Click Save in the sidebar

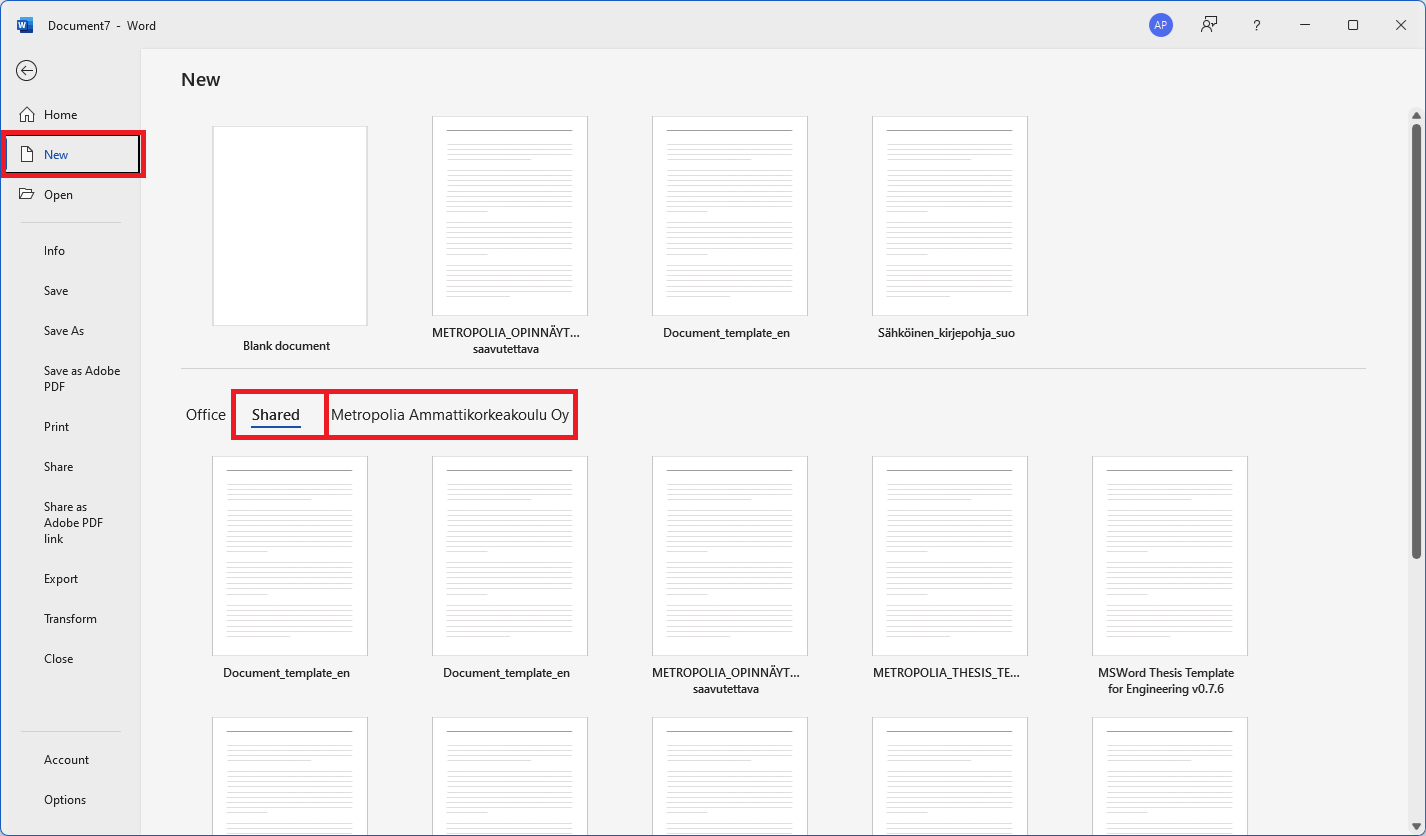70,291
